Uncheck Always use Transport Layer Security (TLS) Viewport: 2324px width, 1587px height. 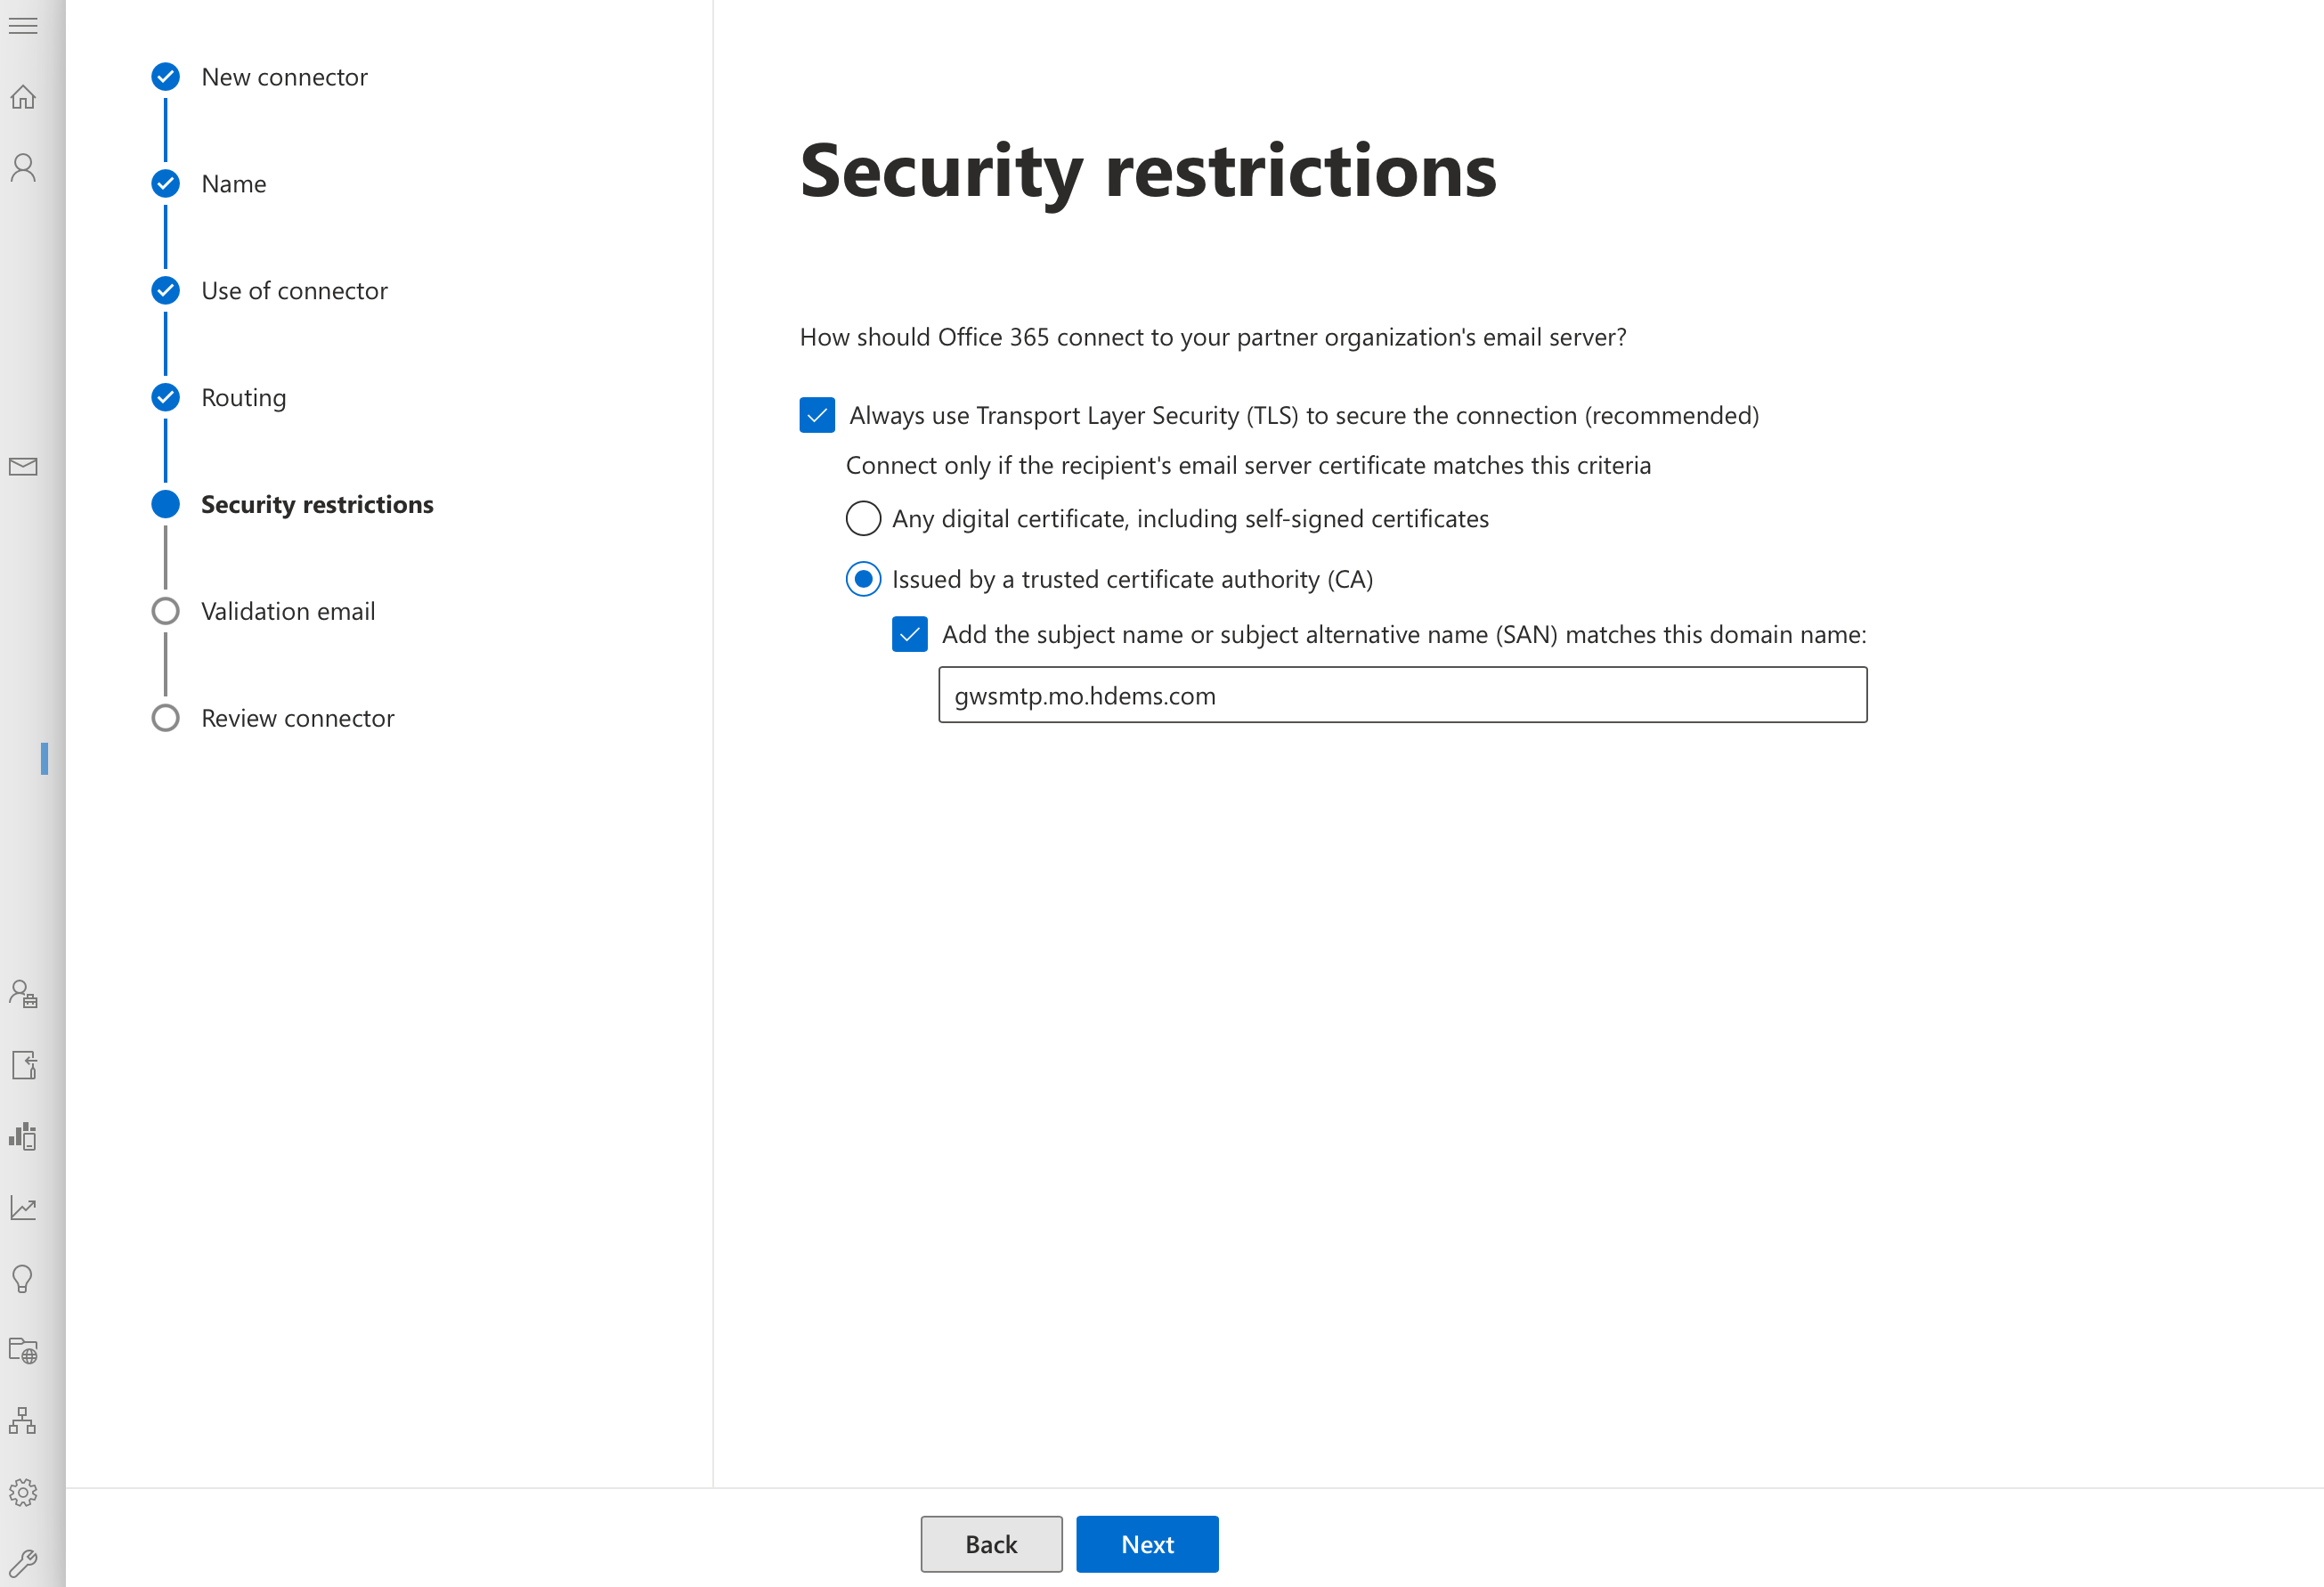tap(817, 415)
